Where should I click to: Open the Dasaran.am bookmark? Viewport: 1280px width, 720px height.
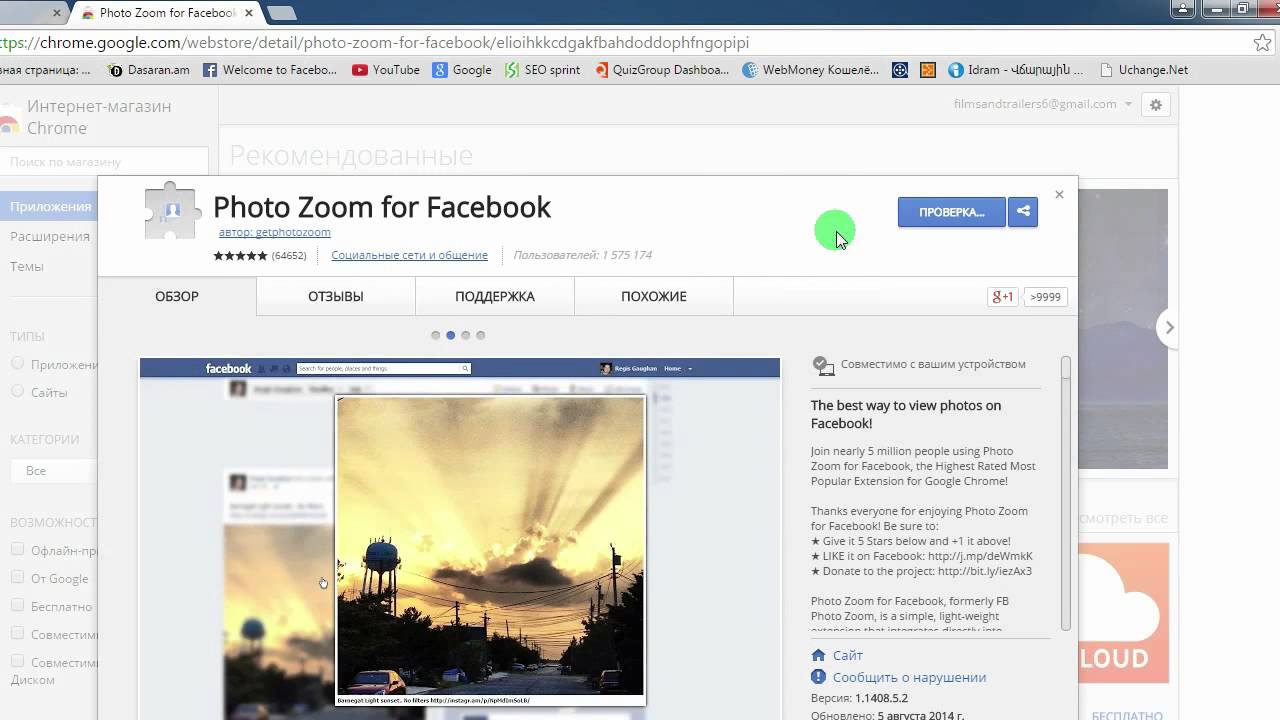coord(149,70)
